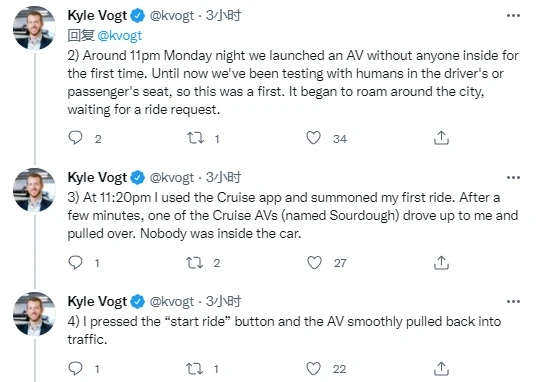Click Kyle Vogt's avatar on the first tweet
The image size is (537, 382).
coord(34,28)
